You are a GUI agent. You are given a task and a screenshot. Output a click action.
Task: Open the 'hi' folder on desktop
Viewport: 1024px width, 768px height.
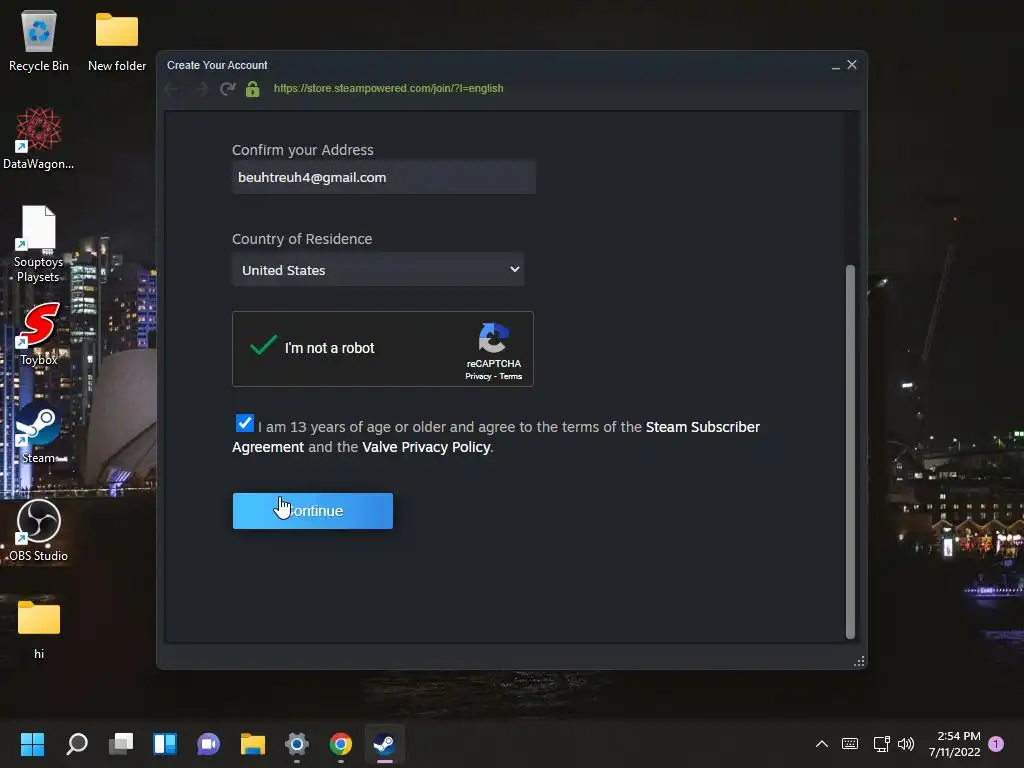coord(39,628)
